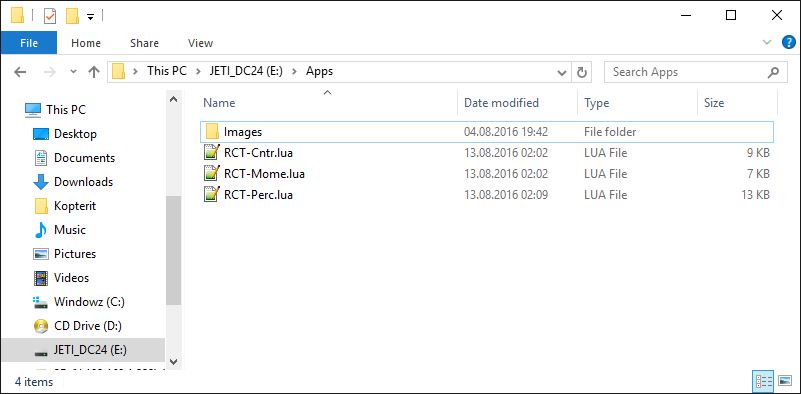Click the Search Apps field
The width and height of the screenshot is (801, 394).
point(696,72)
